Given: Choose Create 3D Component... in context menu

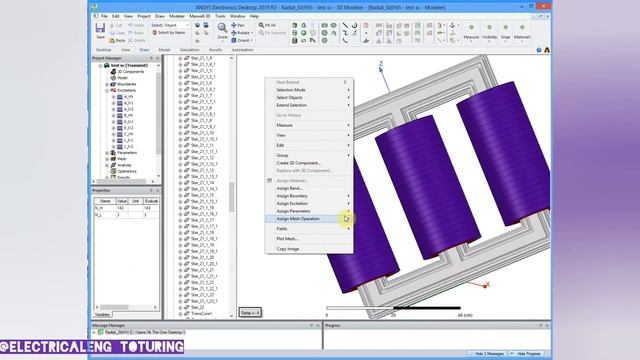Looking at the screenshot, I should [x=309, y=163].
